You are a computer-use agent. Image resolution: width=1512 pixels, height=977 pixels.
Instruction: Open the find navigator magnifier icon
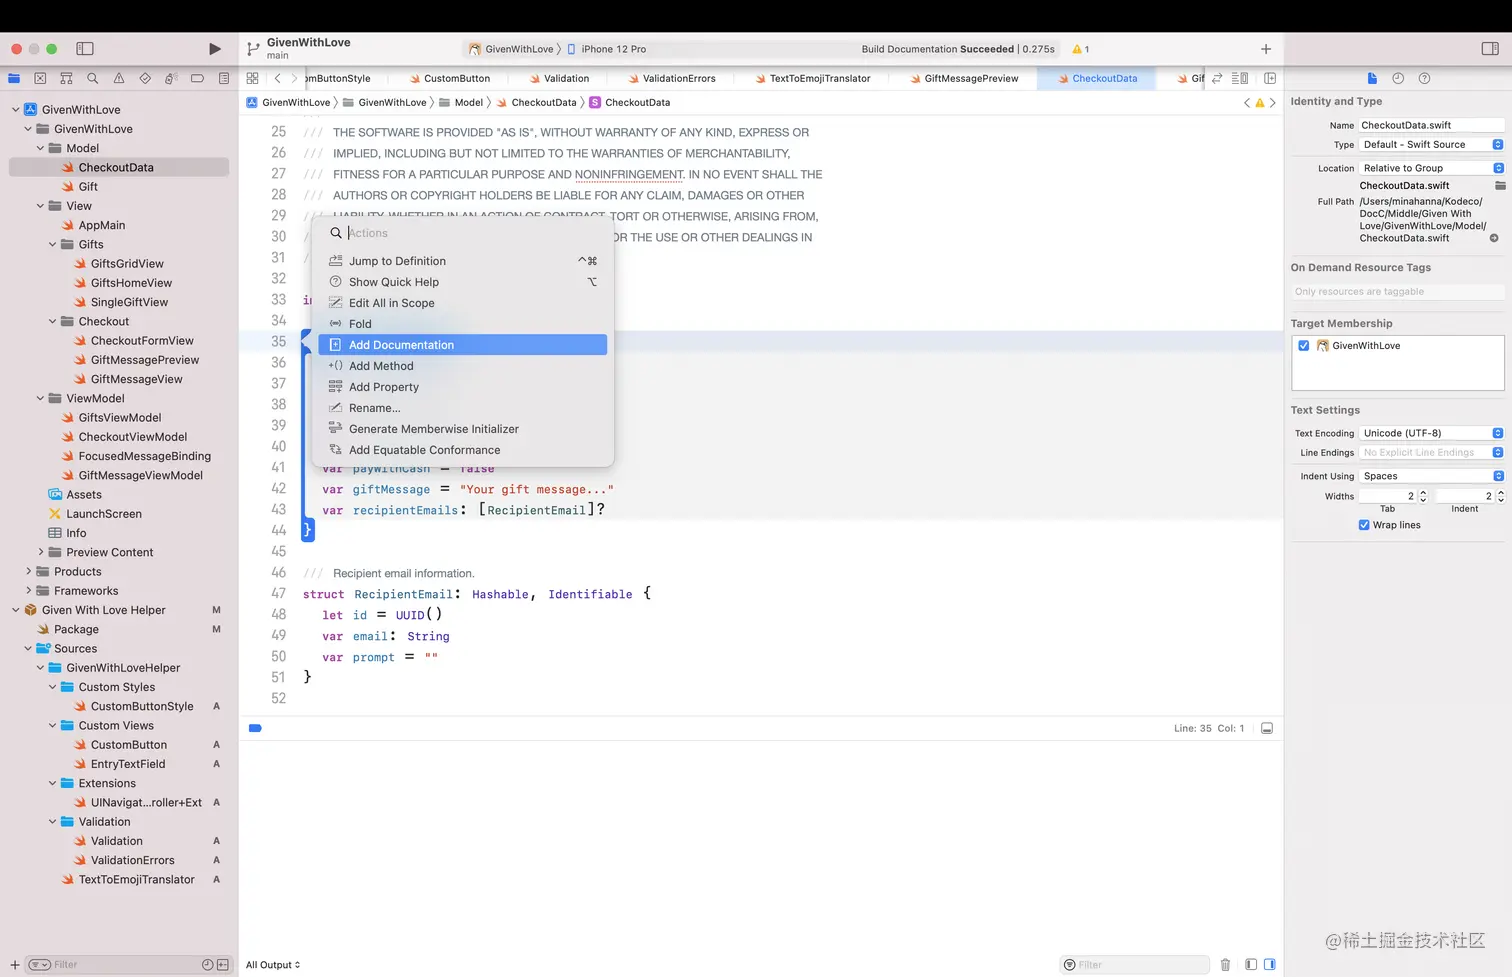(x=92, y=78)
